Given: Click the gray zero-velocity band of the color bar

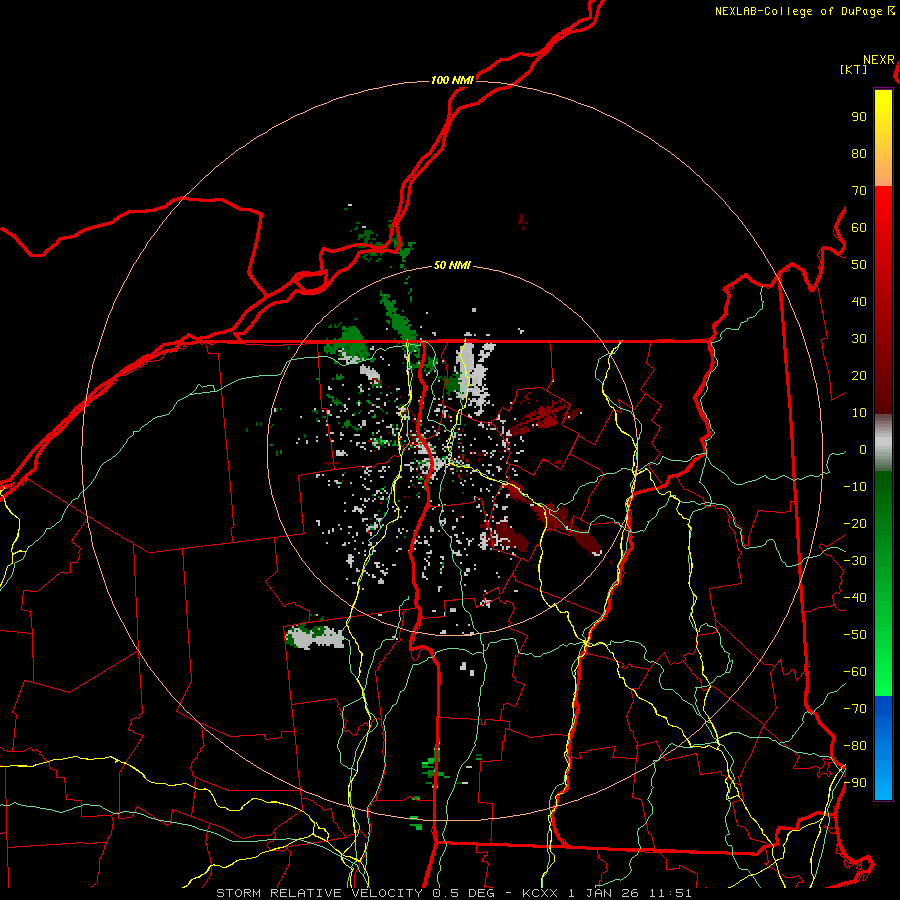Looking at the screenshot, I should point(883,442).
